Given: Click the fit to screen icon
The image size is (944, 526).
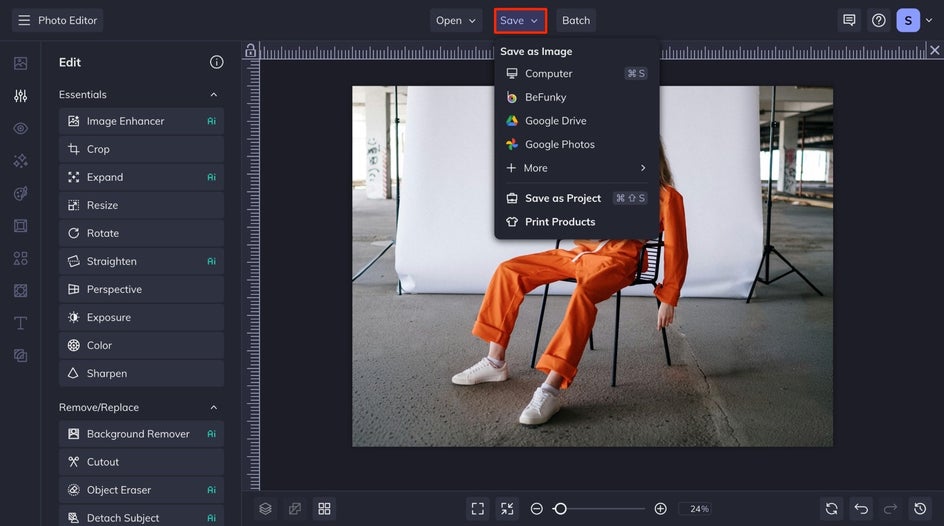Looking at the screenshot, I should pyautogui.click(x=478, y=509).
